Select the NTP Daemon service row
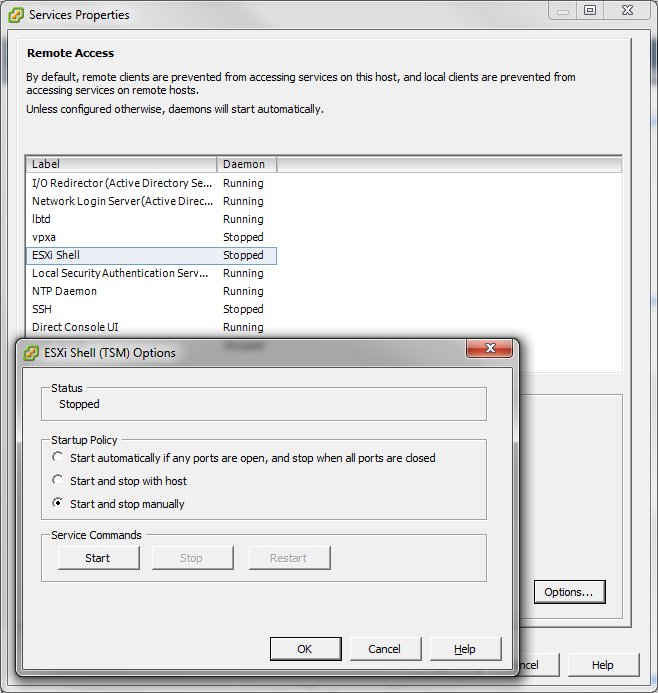 click(x=152, y=292)
